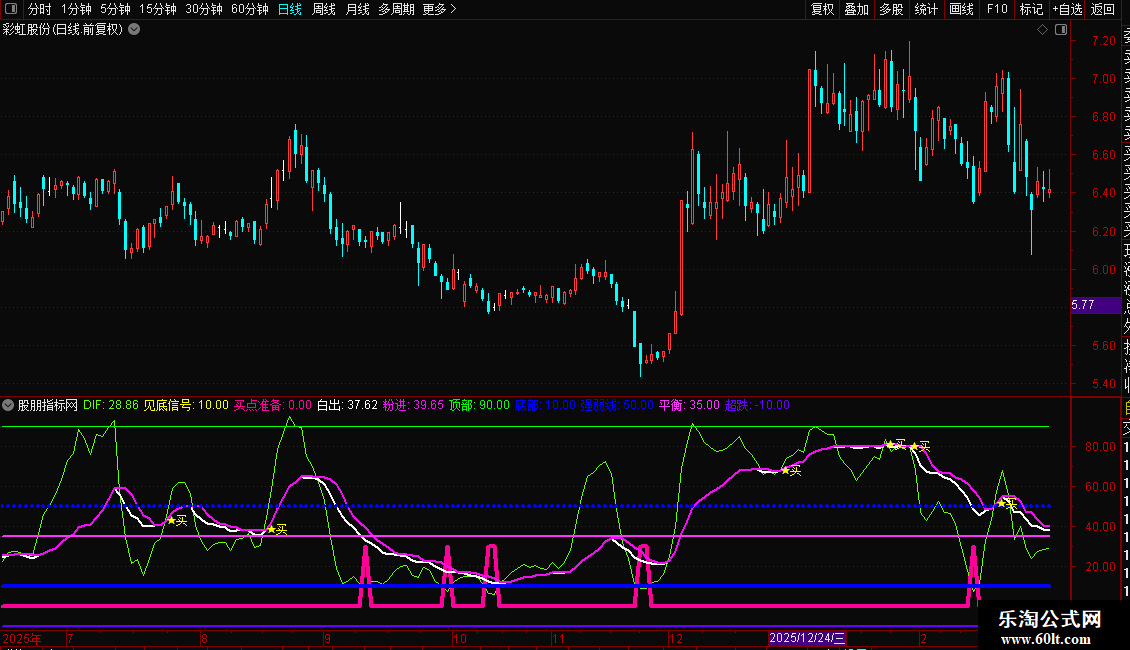Select the 周线 weekly period tab

click(x=324, y=9)
